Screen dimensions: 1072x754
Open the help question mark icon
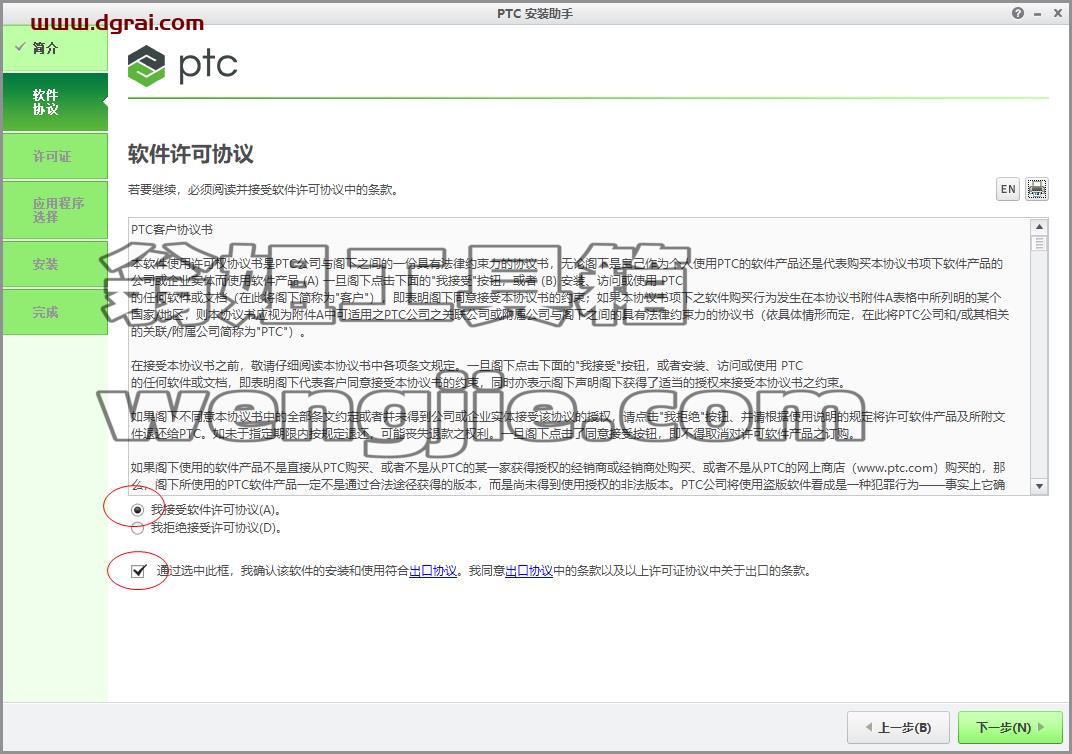1018,13
